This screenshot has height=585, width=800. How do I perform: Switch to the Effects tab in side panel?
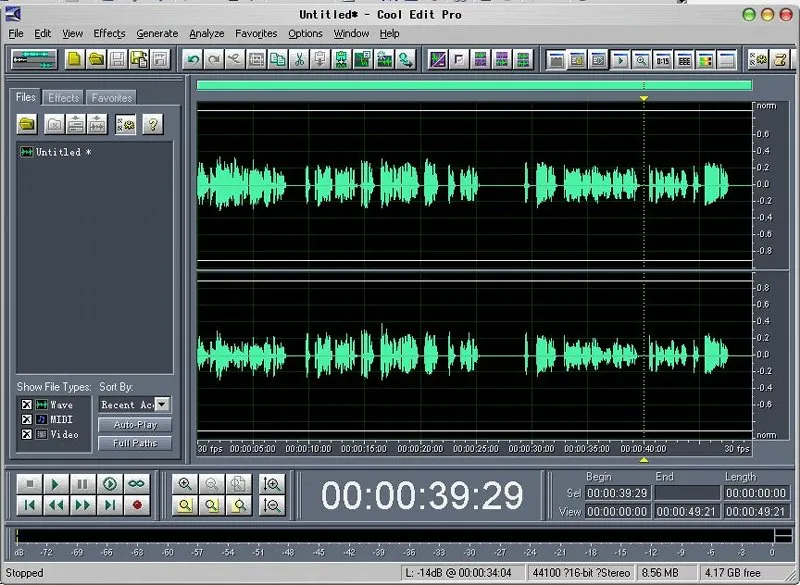pyautogui.click(x=64, y=98)
